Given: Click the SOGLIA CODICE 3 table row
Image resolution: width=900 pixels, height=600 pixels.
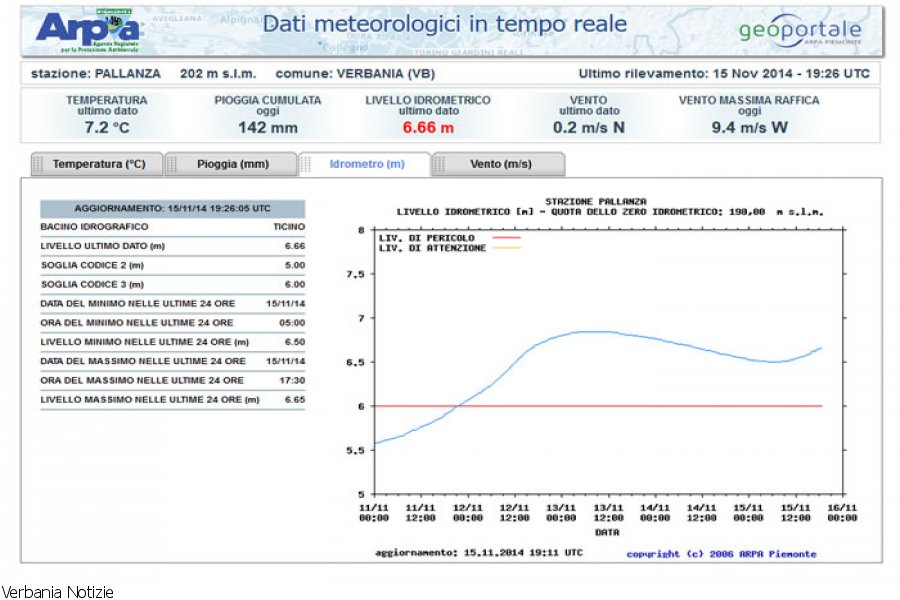Looking at the screenshot, I should click(172, 284).
